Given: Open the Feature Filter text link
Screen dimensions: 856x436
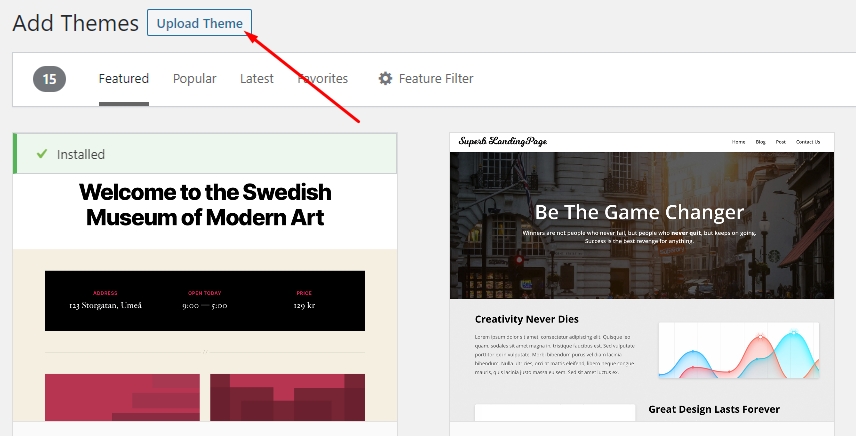Looking at the screenshot, I should point(435,79).
